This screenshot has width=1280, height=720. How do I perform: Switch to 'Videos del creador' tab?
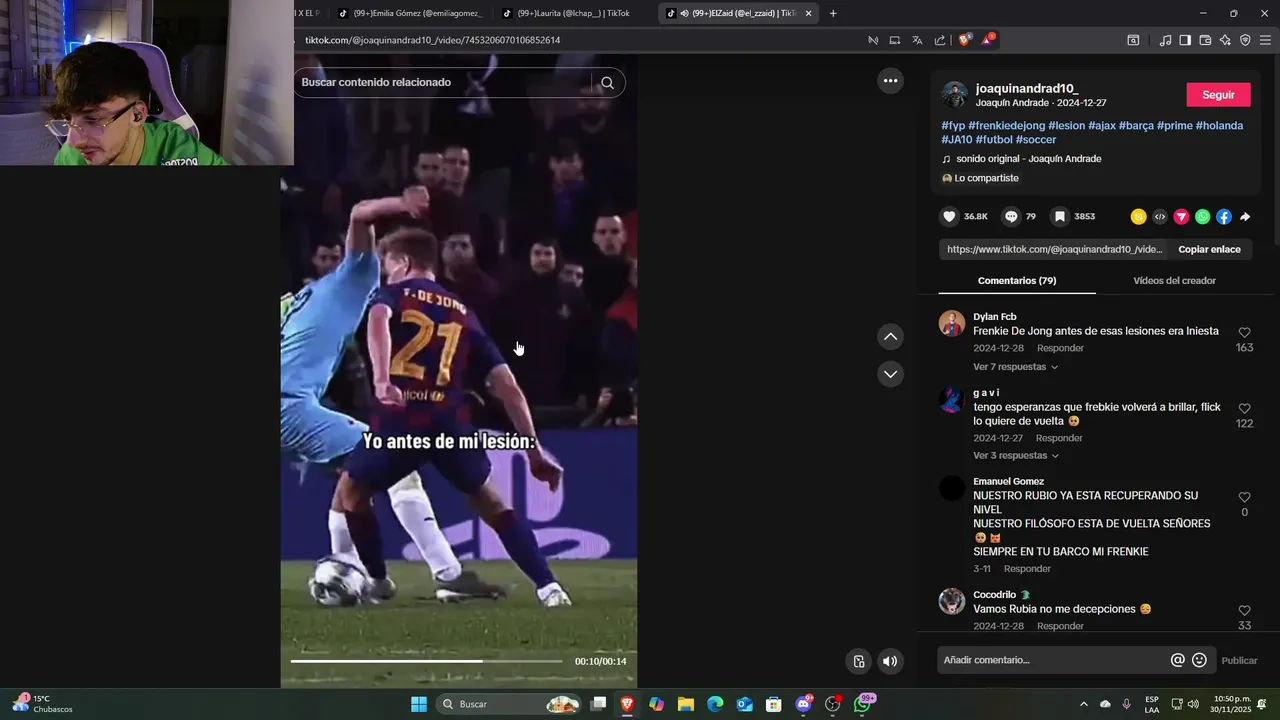point(1174,281)
